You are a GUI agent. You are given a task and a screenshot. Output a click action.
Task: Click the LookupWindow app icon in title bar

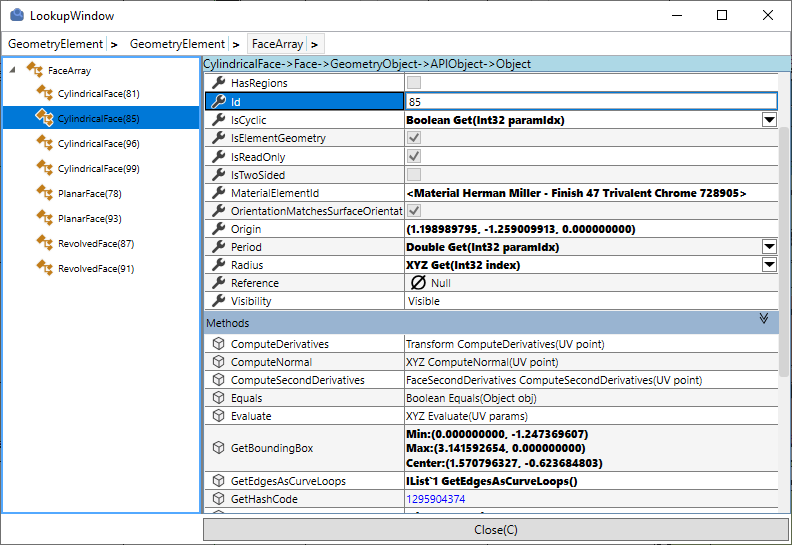pyautogui.click(x=17, y=15)
